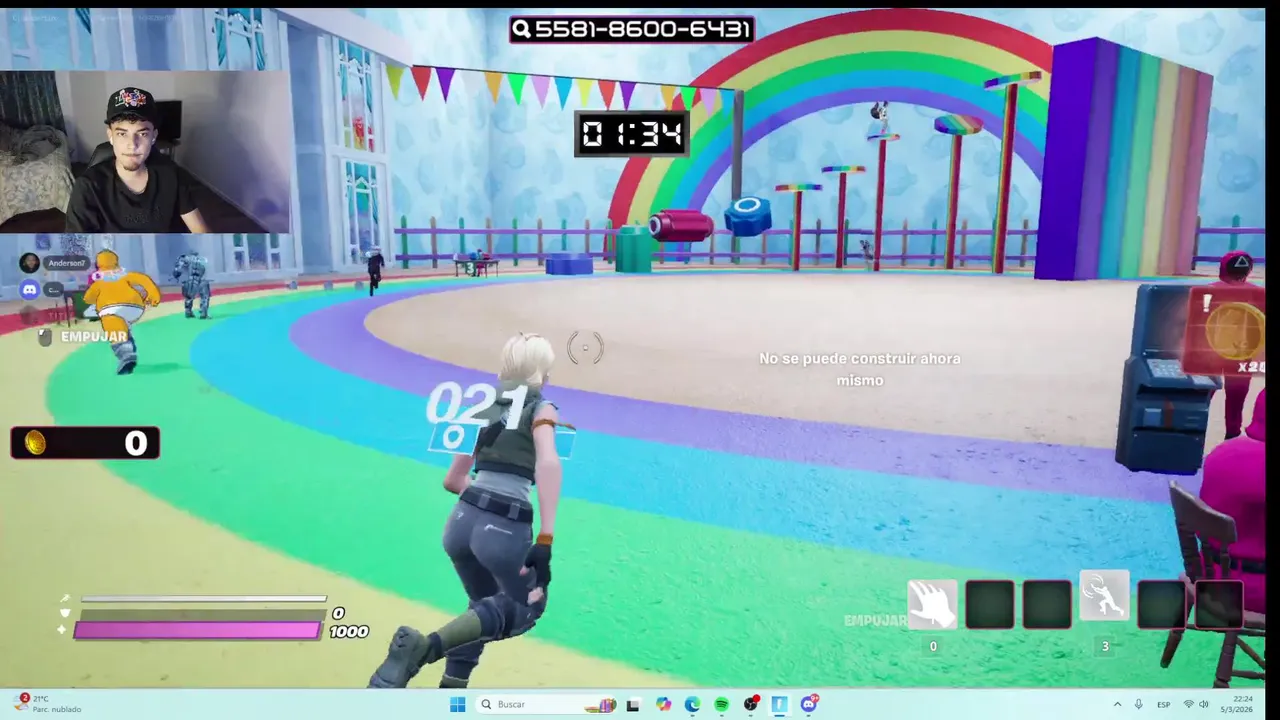Screen dimensions: 1280x720
Task: Click the coin count value 0
Action: click(136, 443)
